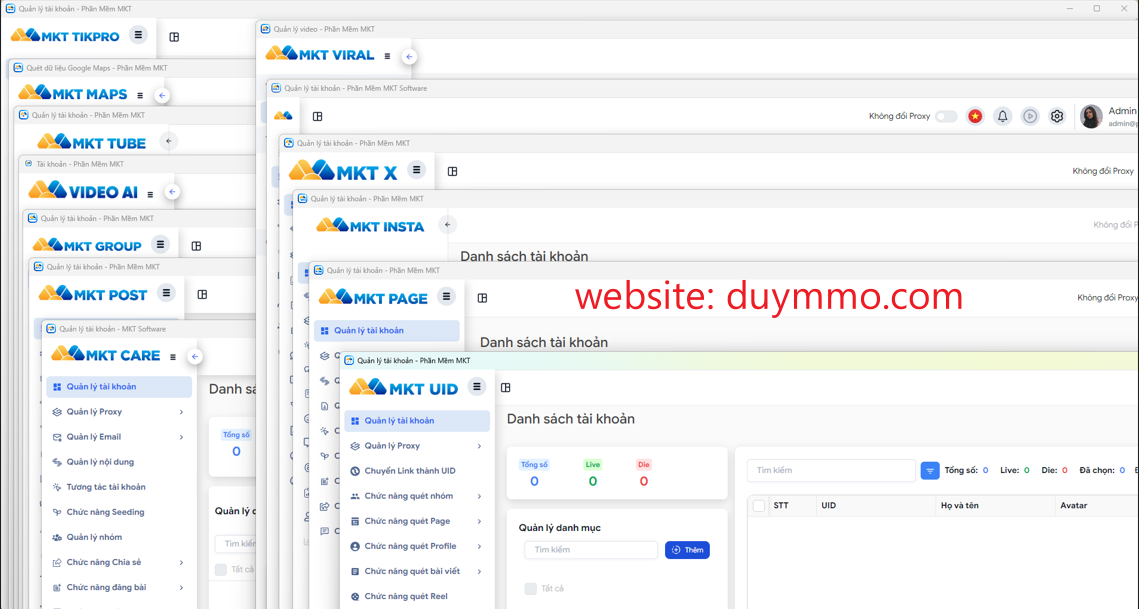Open Quản lý nội dung in MKT CARE
This screenshot has width=1139, height=609.
[119, 462]
